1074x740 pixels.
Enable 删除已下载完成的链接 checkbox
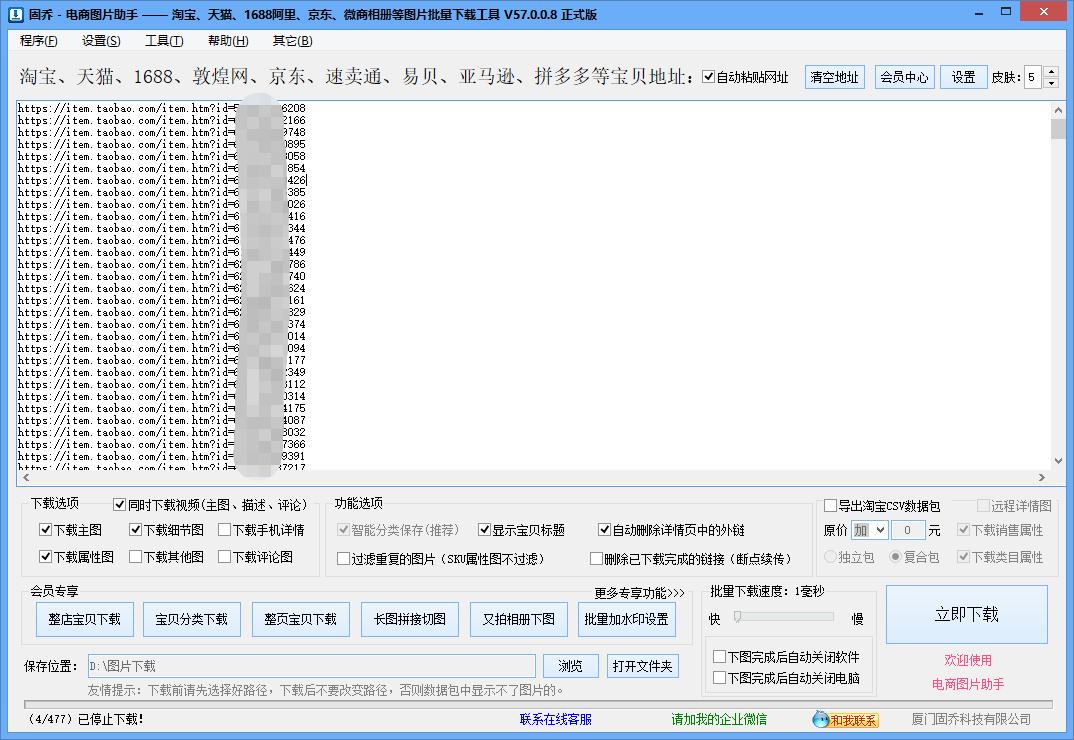pos(596,559)
